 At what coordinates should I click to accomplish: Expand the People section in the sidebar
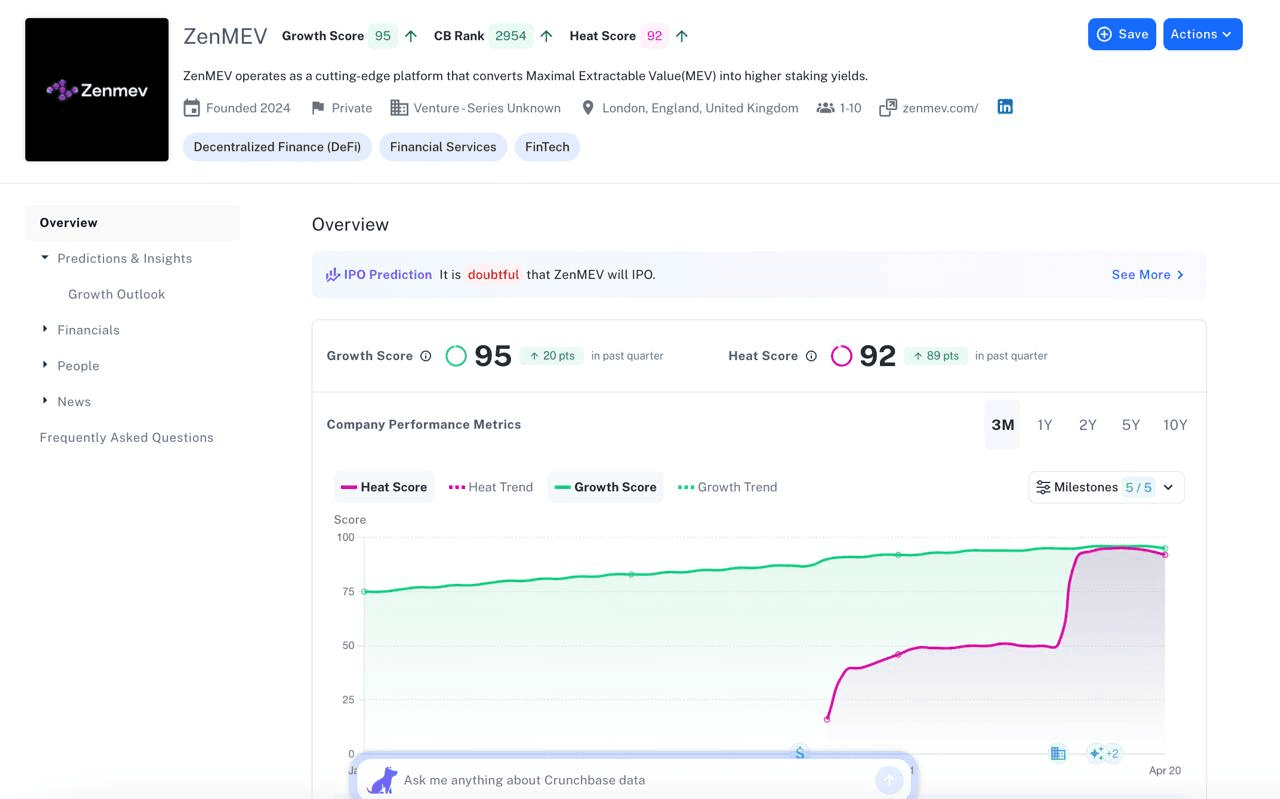click(79, 365)
